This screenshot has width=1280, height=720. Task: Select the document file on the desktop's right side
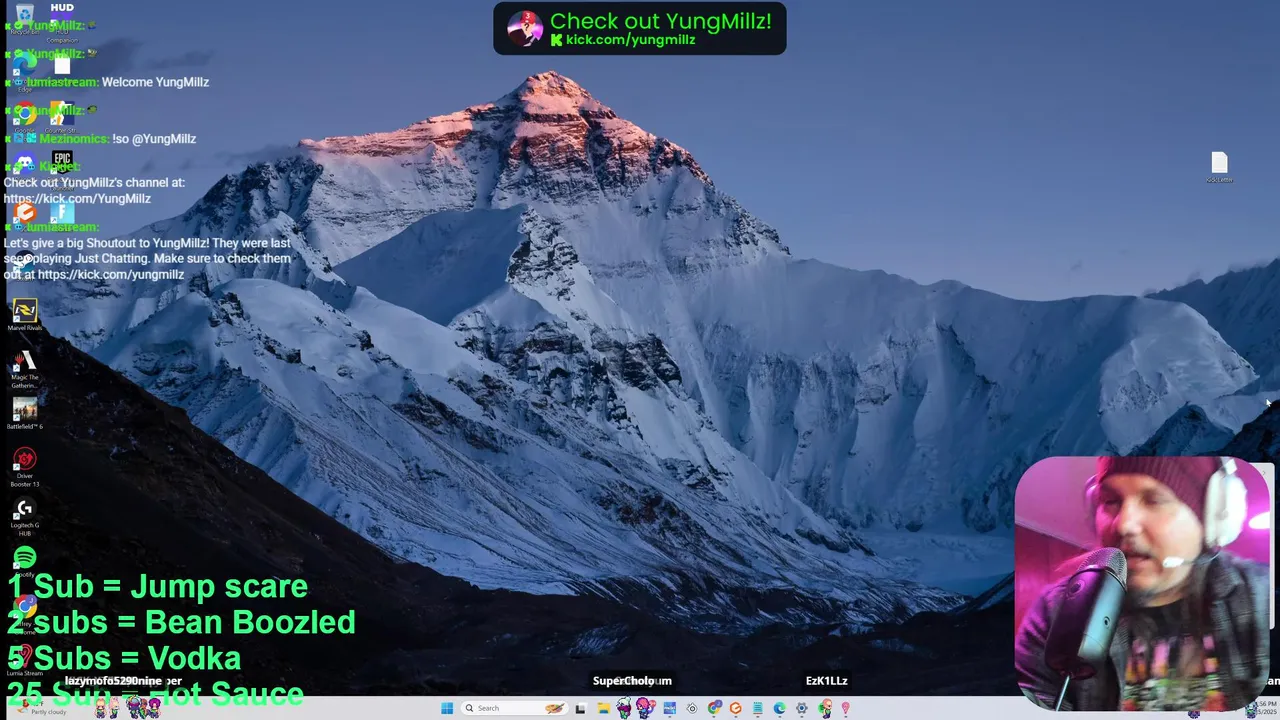tap(1219, 167)
